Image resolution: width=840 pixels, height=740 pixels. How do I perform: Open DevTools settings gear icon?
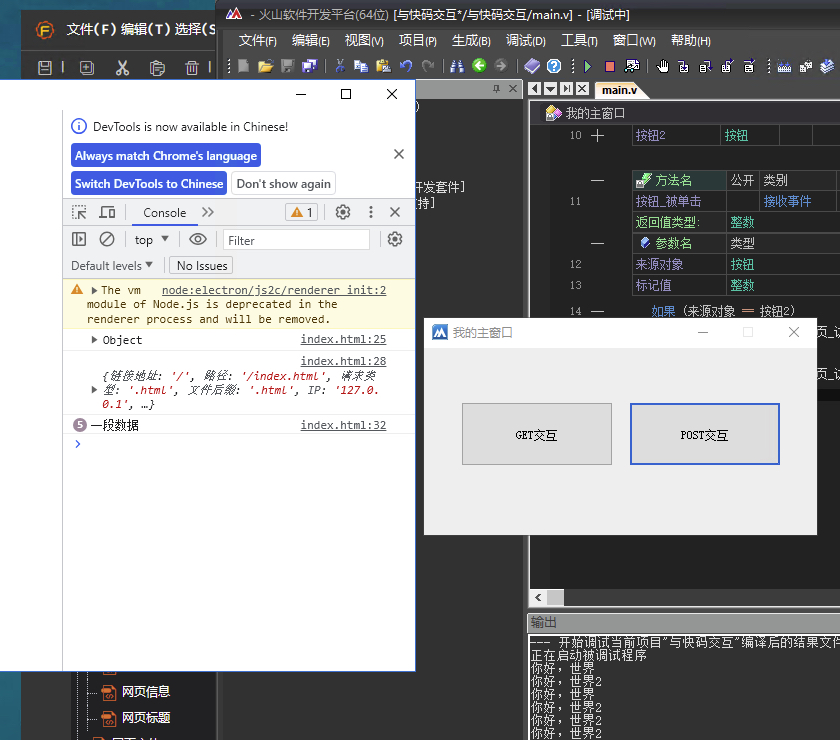point(343,212)
